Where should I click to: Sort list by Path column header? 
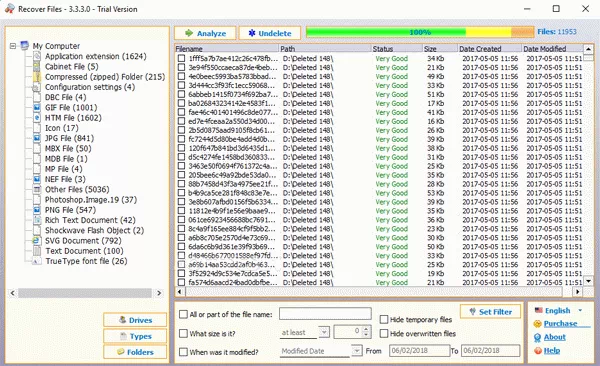point(325,49)
